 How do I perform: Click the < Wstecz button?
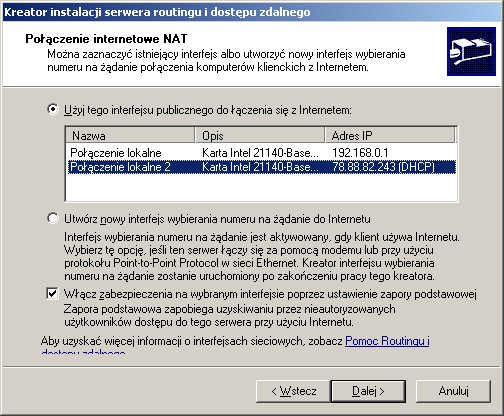(x=293, y=391)
